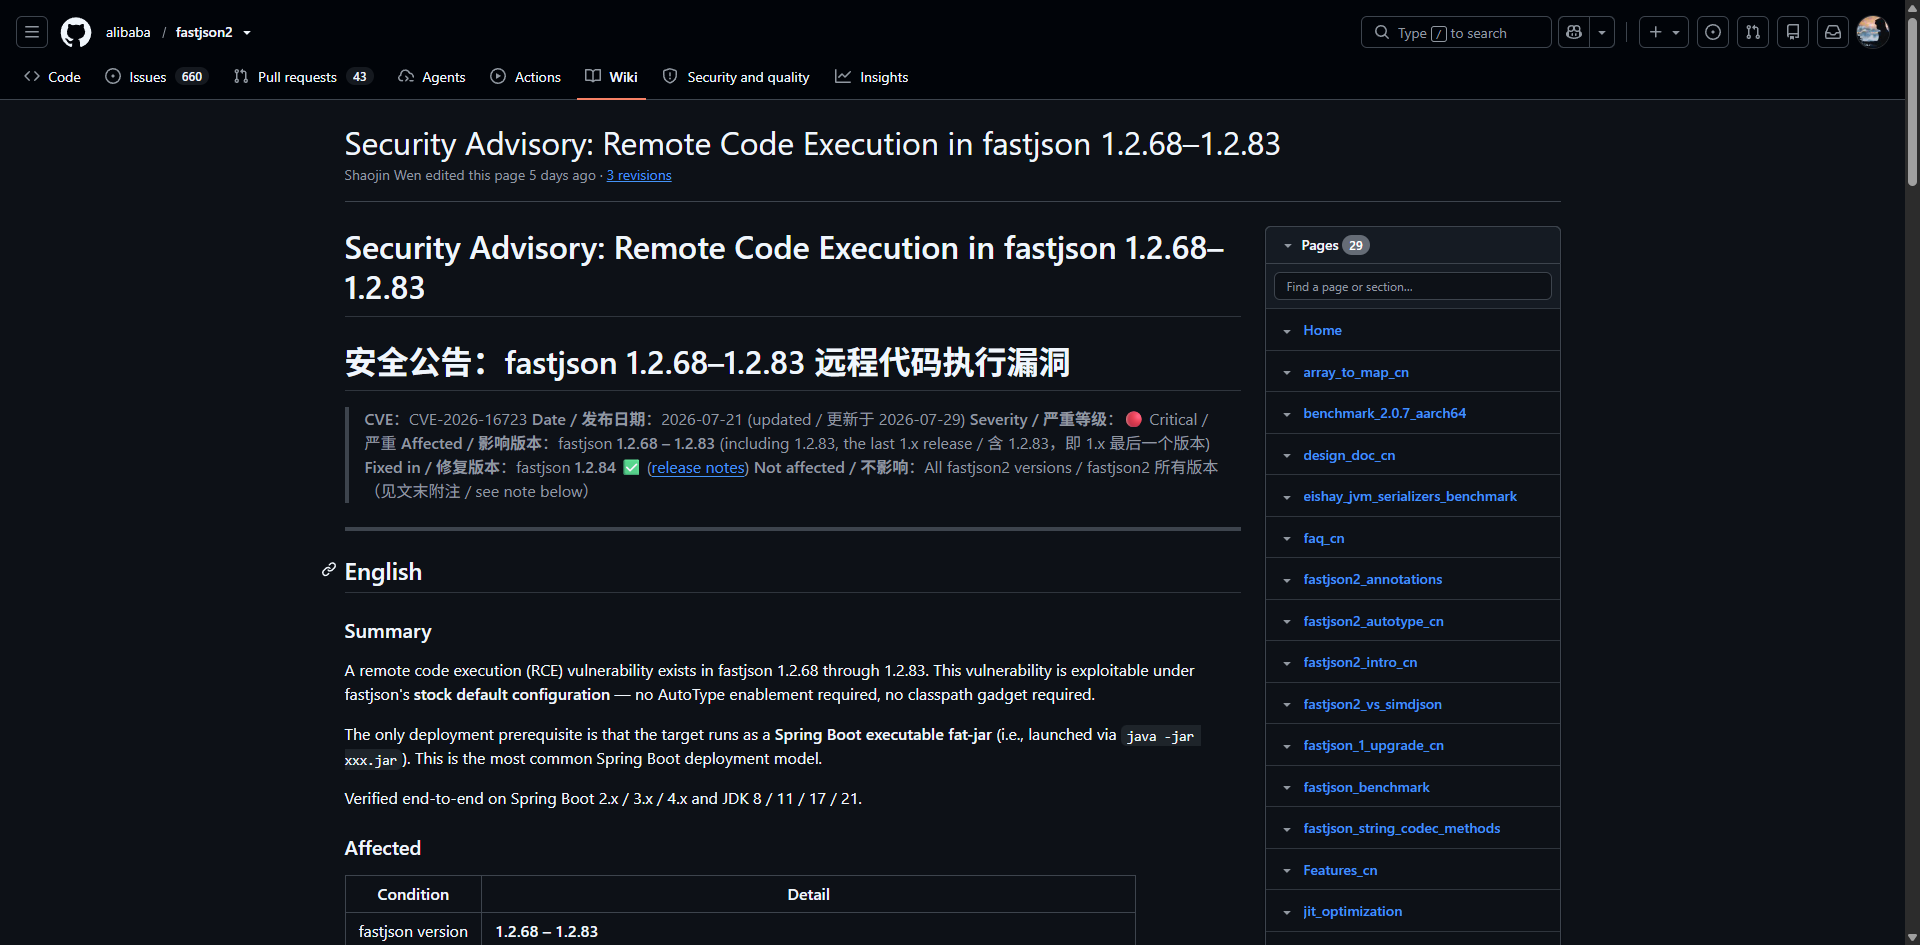Open the create new plus menu
This screenshot has width=1920, height=945.
(1664, 32)
